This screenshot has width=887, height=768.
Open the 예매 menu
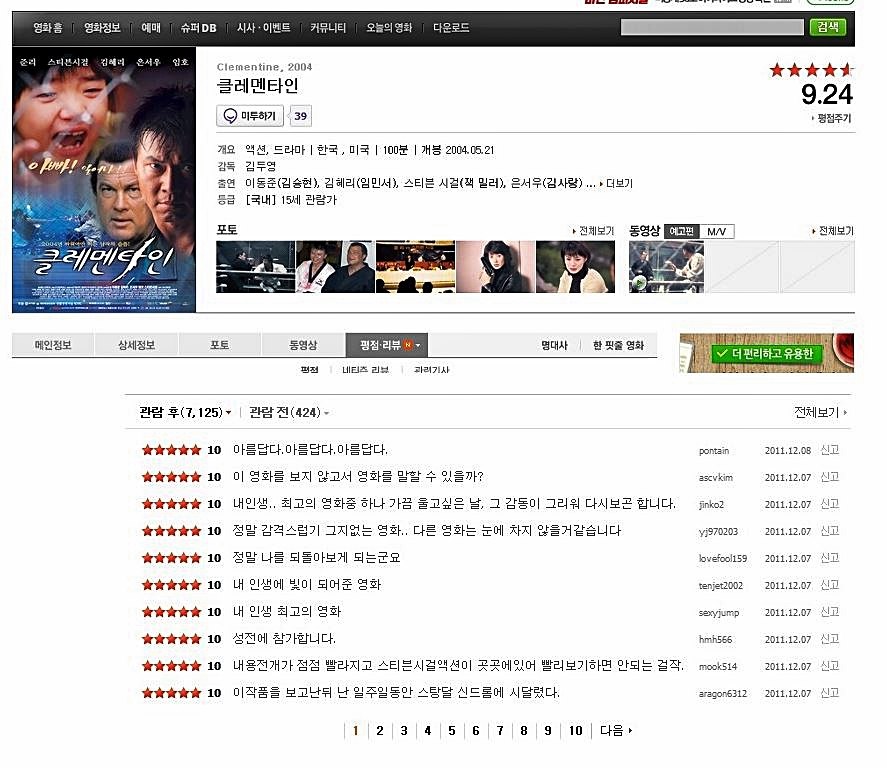pyautogui.click(x=150, y=28)
